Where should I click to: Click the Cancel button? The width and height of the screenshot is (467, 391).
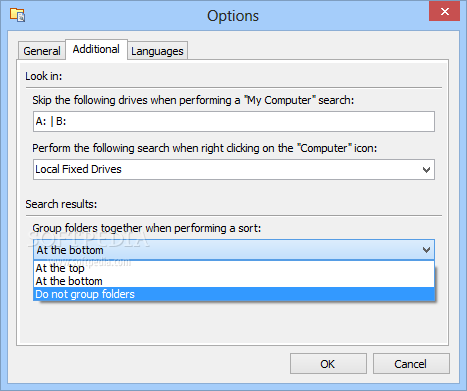(411, 364)
